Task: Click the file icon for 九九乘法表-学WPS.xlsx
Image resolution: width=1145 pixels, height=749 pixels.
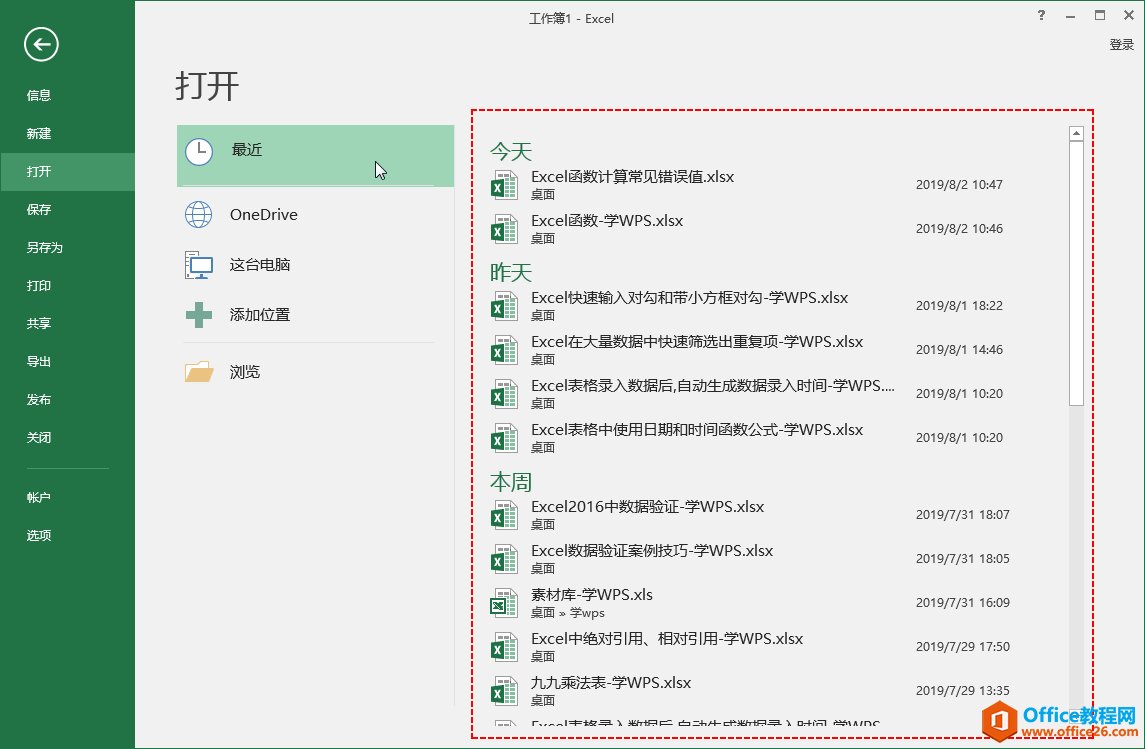Action: click(x=504, y=691)
